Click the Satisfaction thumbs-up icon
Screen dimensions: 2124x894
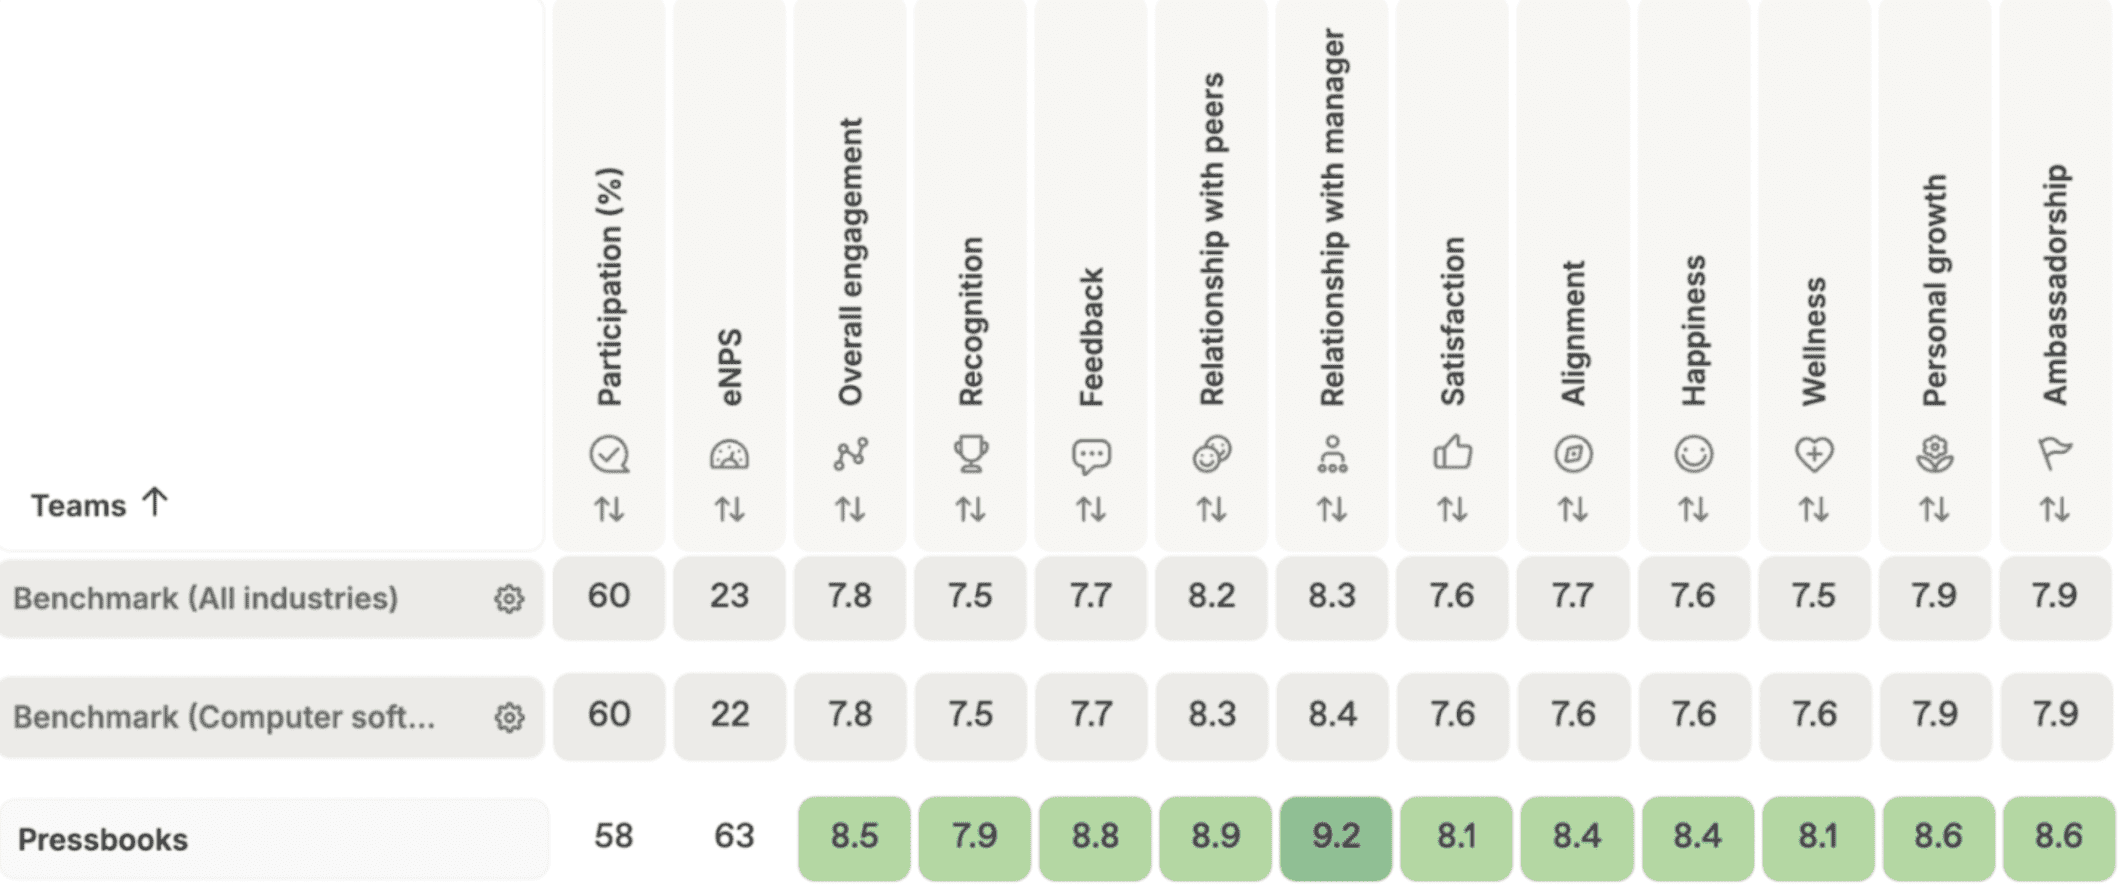click(x=1452, y=454)
